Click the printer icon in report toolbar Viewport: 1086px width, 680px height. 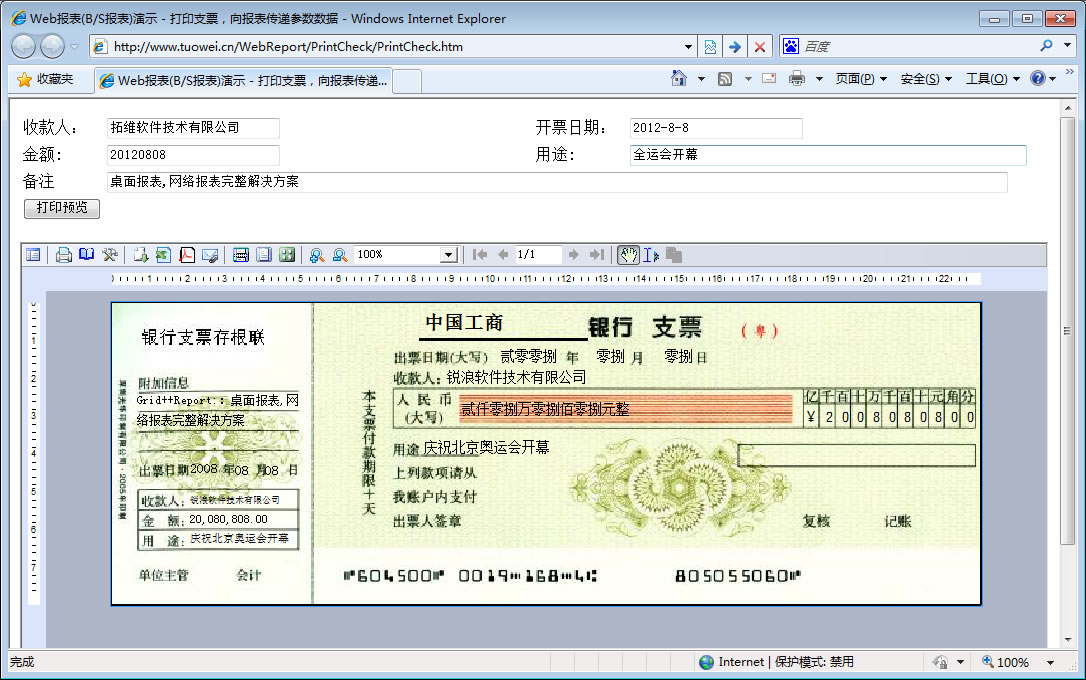point(64,255)
